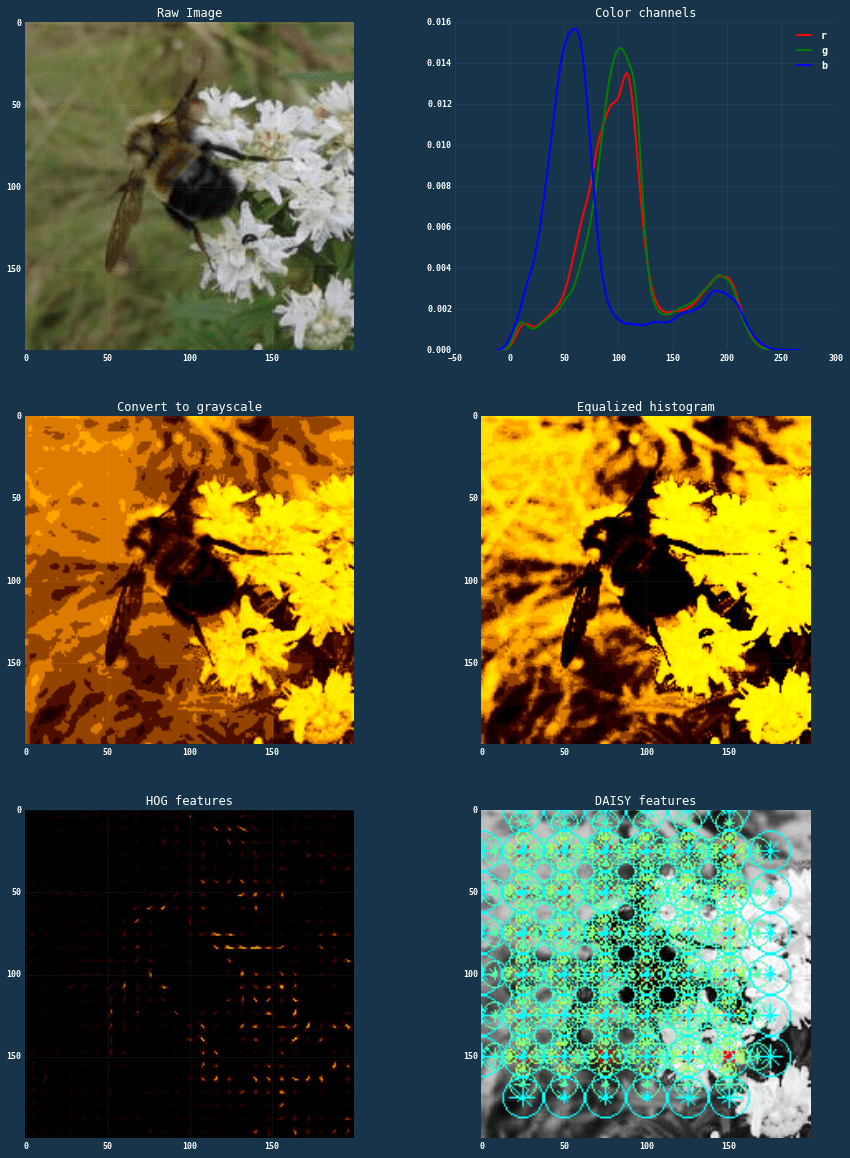Click the HOG features visualization
850x1158 pixels.
click(x=188, y=973)
